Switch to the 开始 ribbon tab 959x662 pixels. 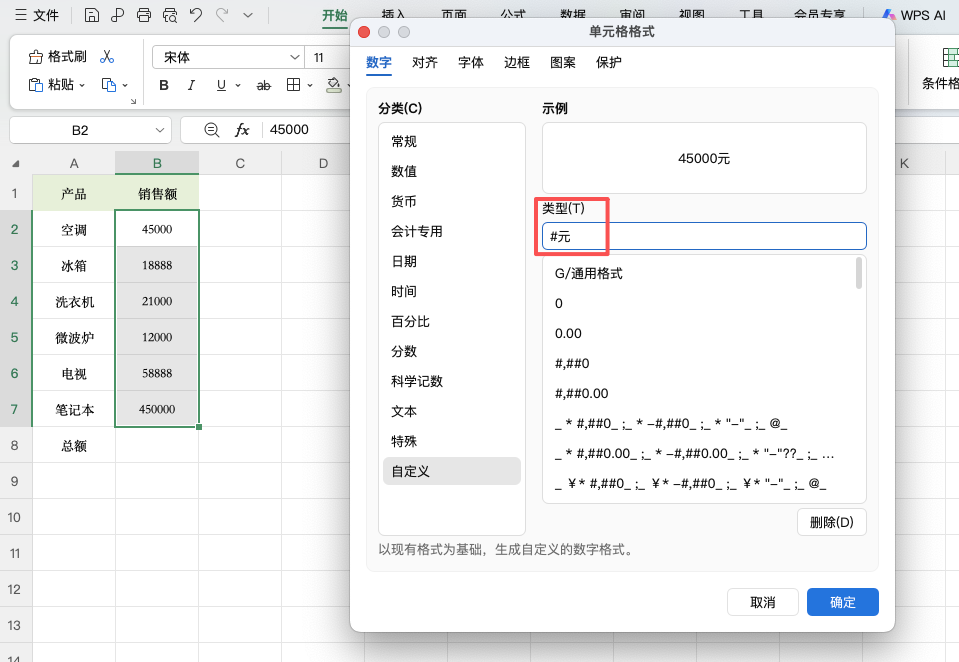[335, 15]
